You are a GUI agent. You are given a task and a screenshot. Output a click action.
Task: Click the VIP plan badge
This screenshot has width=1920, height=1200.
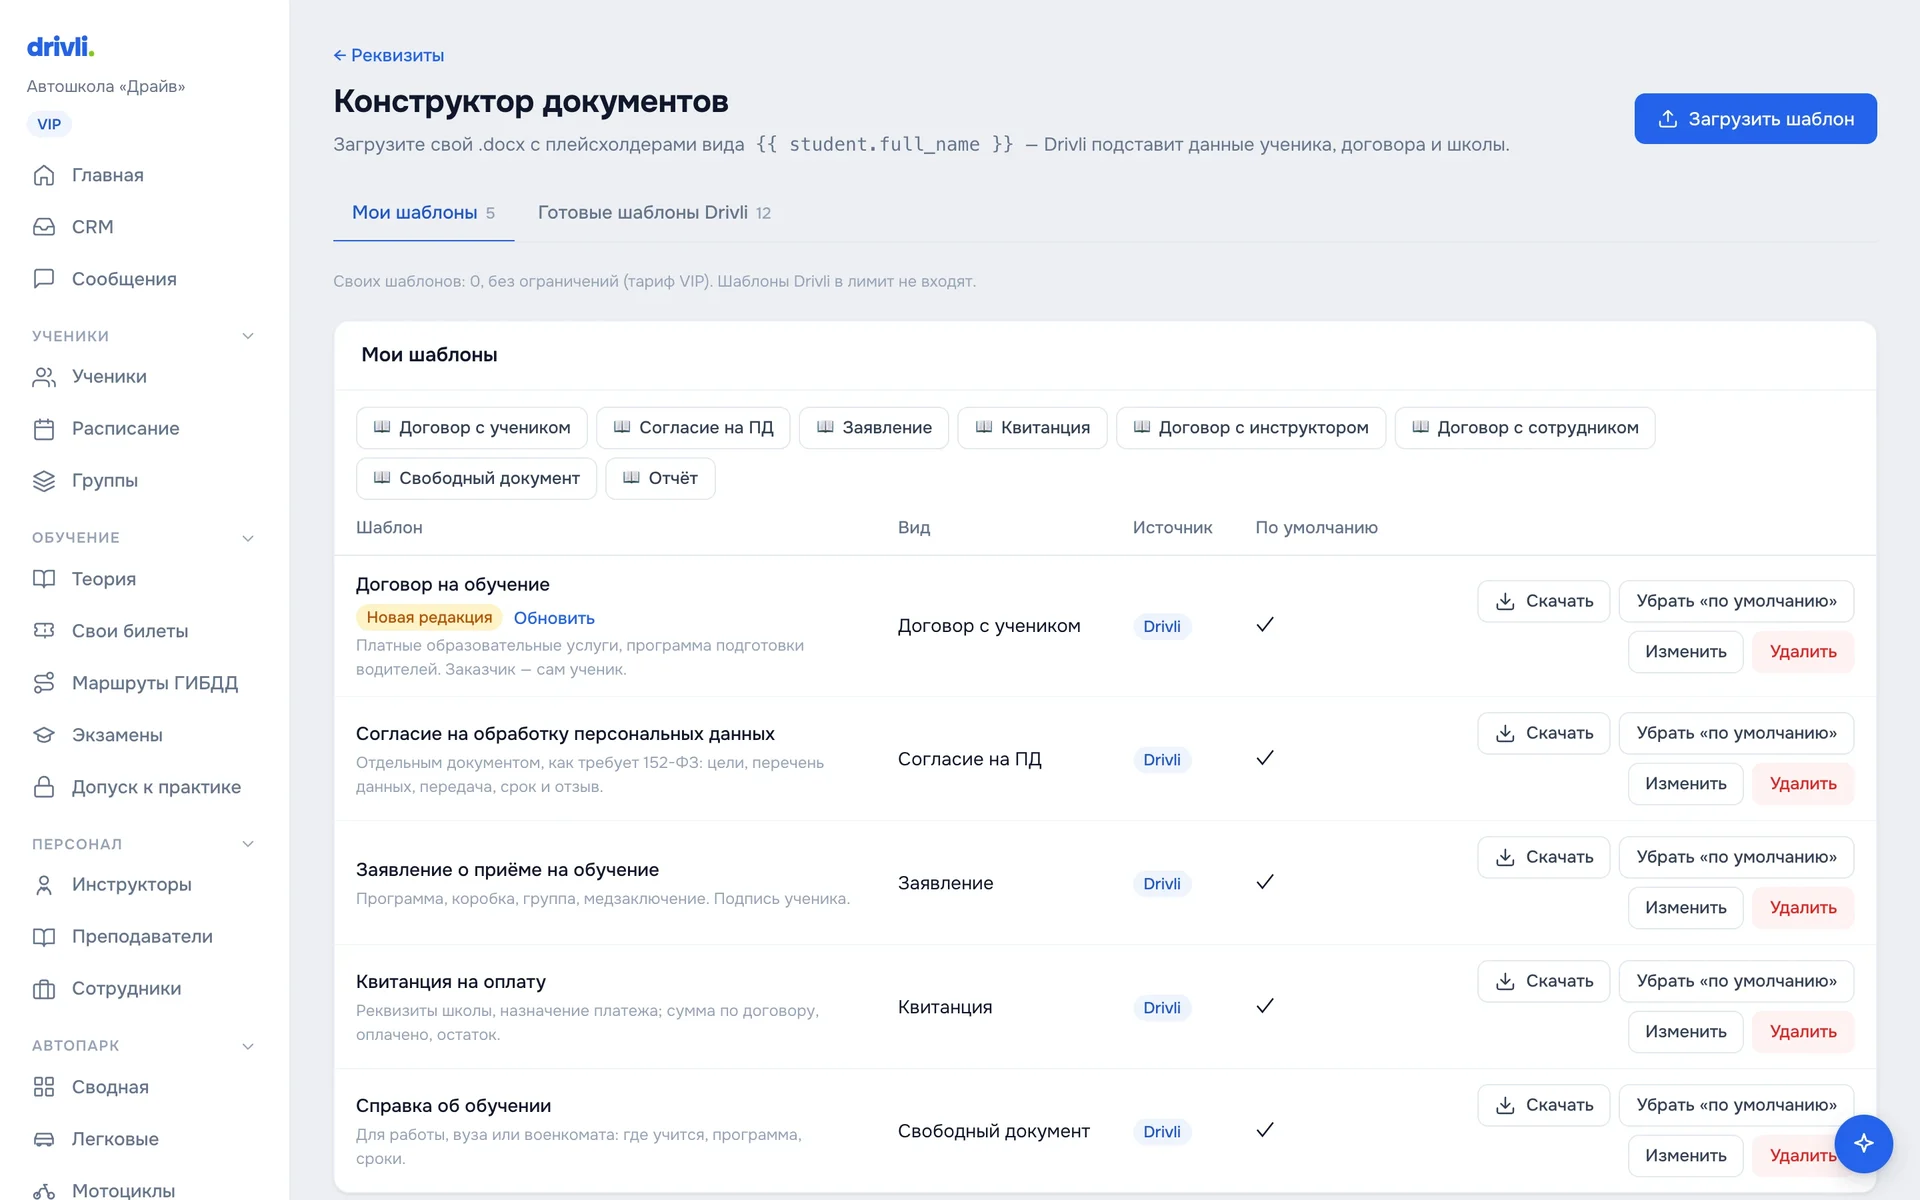tap(49, 124)
